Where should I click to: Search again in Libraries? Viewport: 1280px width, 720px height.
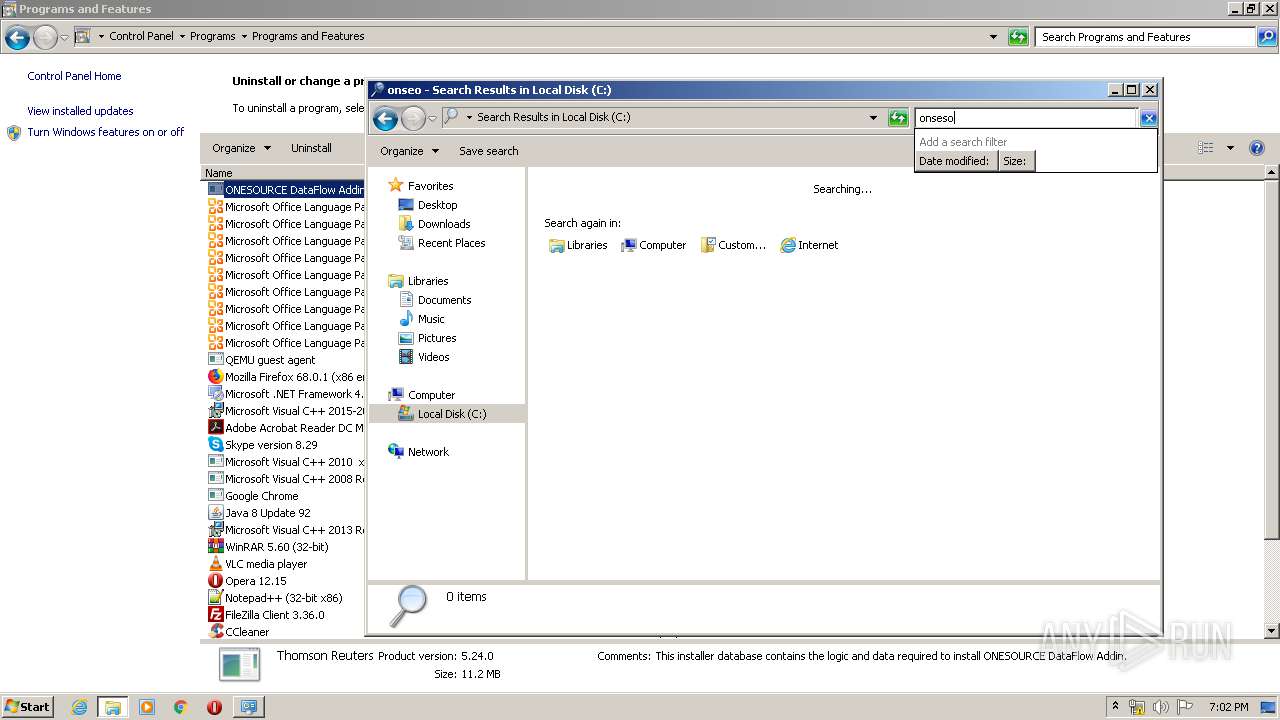pos(578,245)
